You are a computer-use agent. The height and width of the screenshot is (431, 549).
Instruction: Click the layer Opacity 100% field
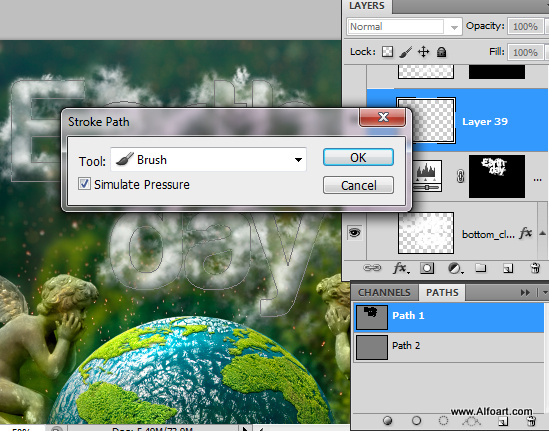coord(525,27)
